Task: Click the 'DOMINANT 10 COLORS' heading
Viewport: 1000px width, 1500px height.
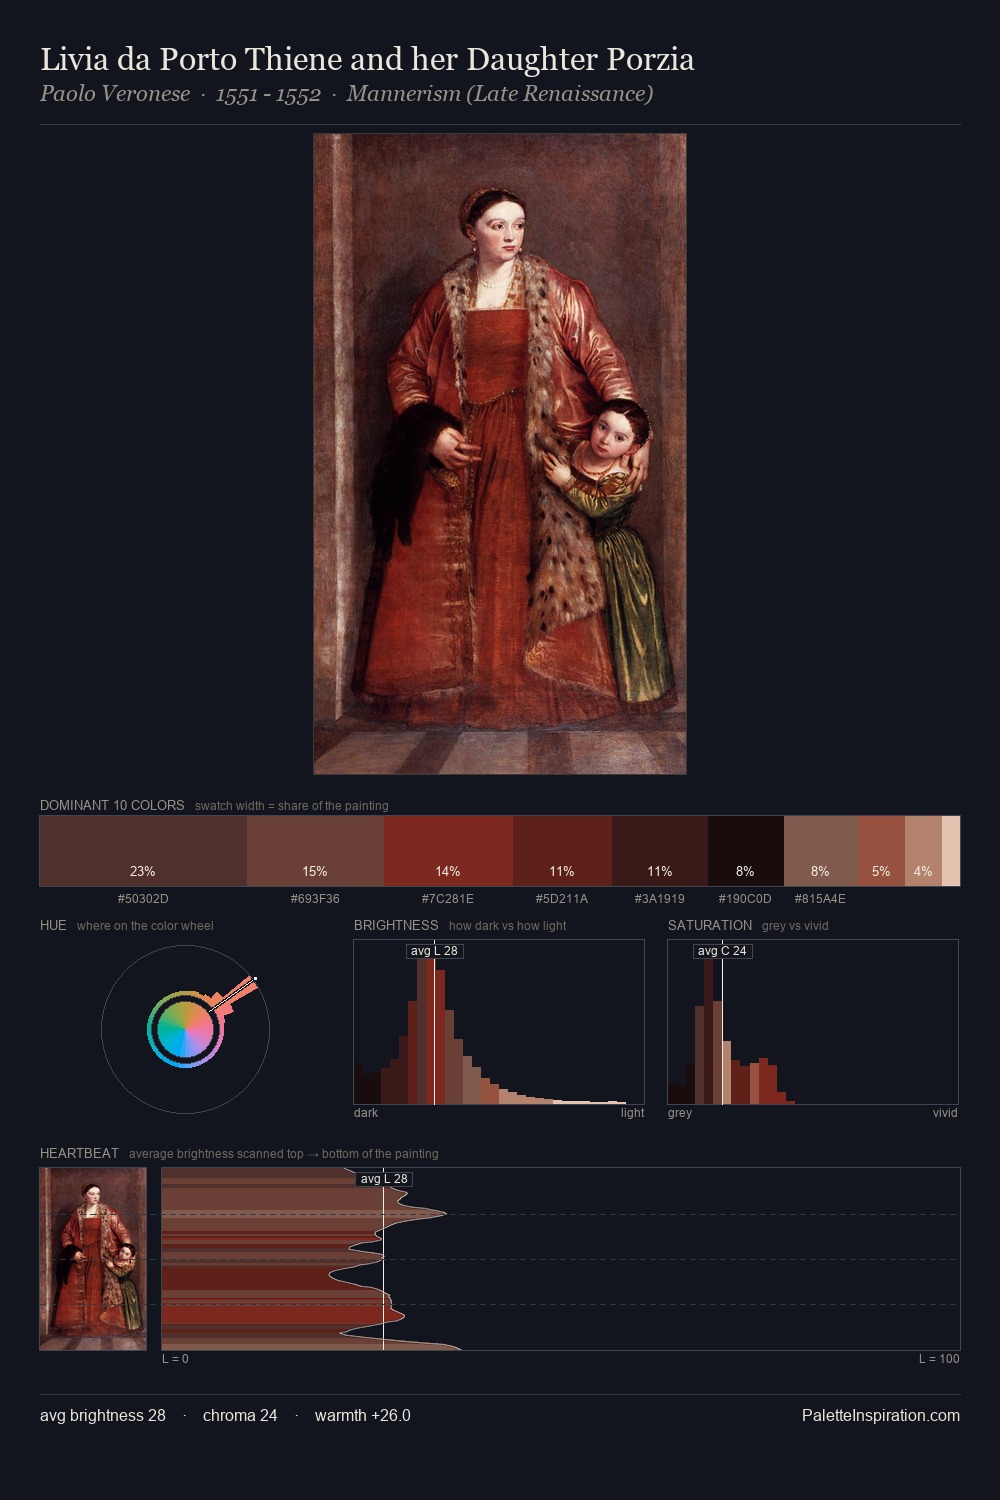Action: click(112, 805)
